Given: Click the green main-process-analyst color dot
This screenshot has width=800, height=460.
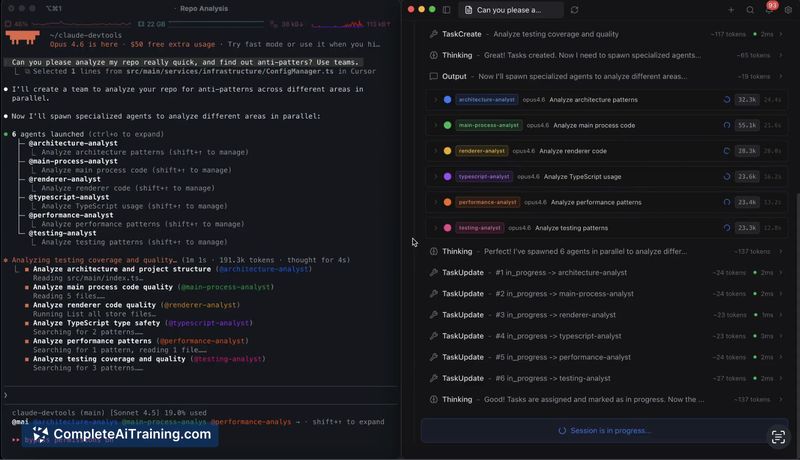Looking at the screenshot, I should [x=447, y=125].
